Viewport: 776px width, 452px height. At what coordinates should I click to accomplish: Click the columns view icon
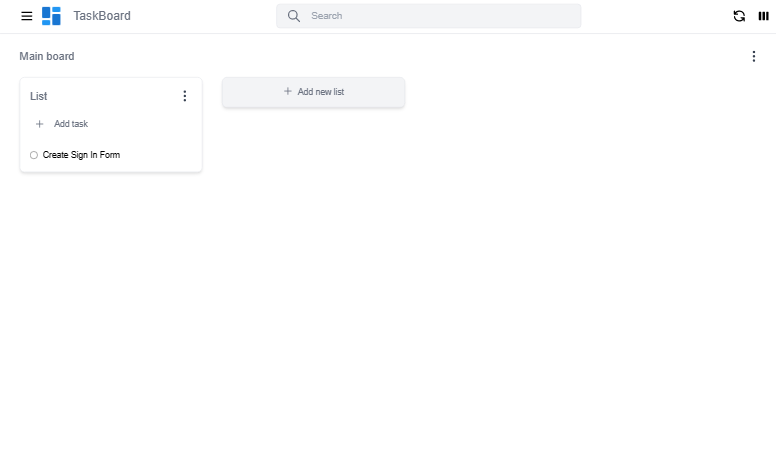coord(763,16)
